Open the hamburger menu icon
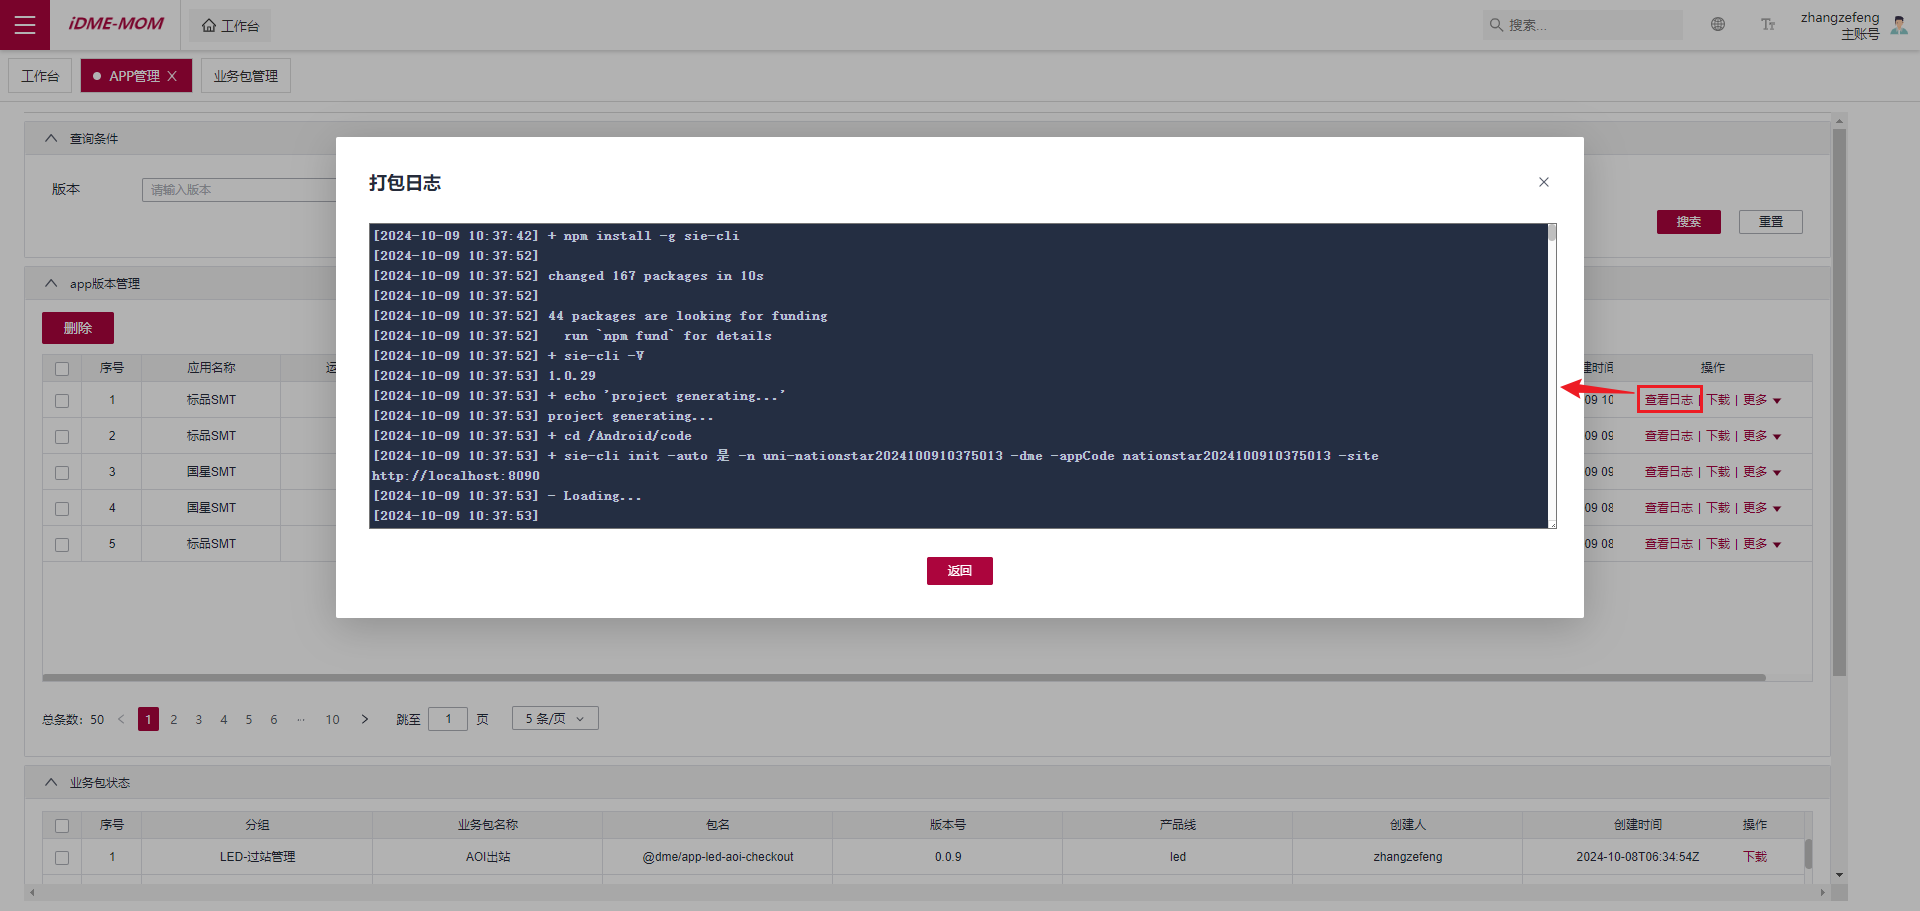The width and height of the screenshot is (1920, 911). click(x=25, y=25)
